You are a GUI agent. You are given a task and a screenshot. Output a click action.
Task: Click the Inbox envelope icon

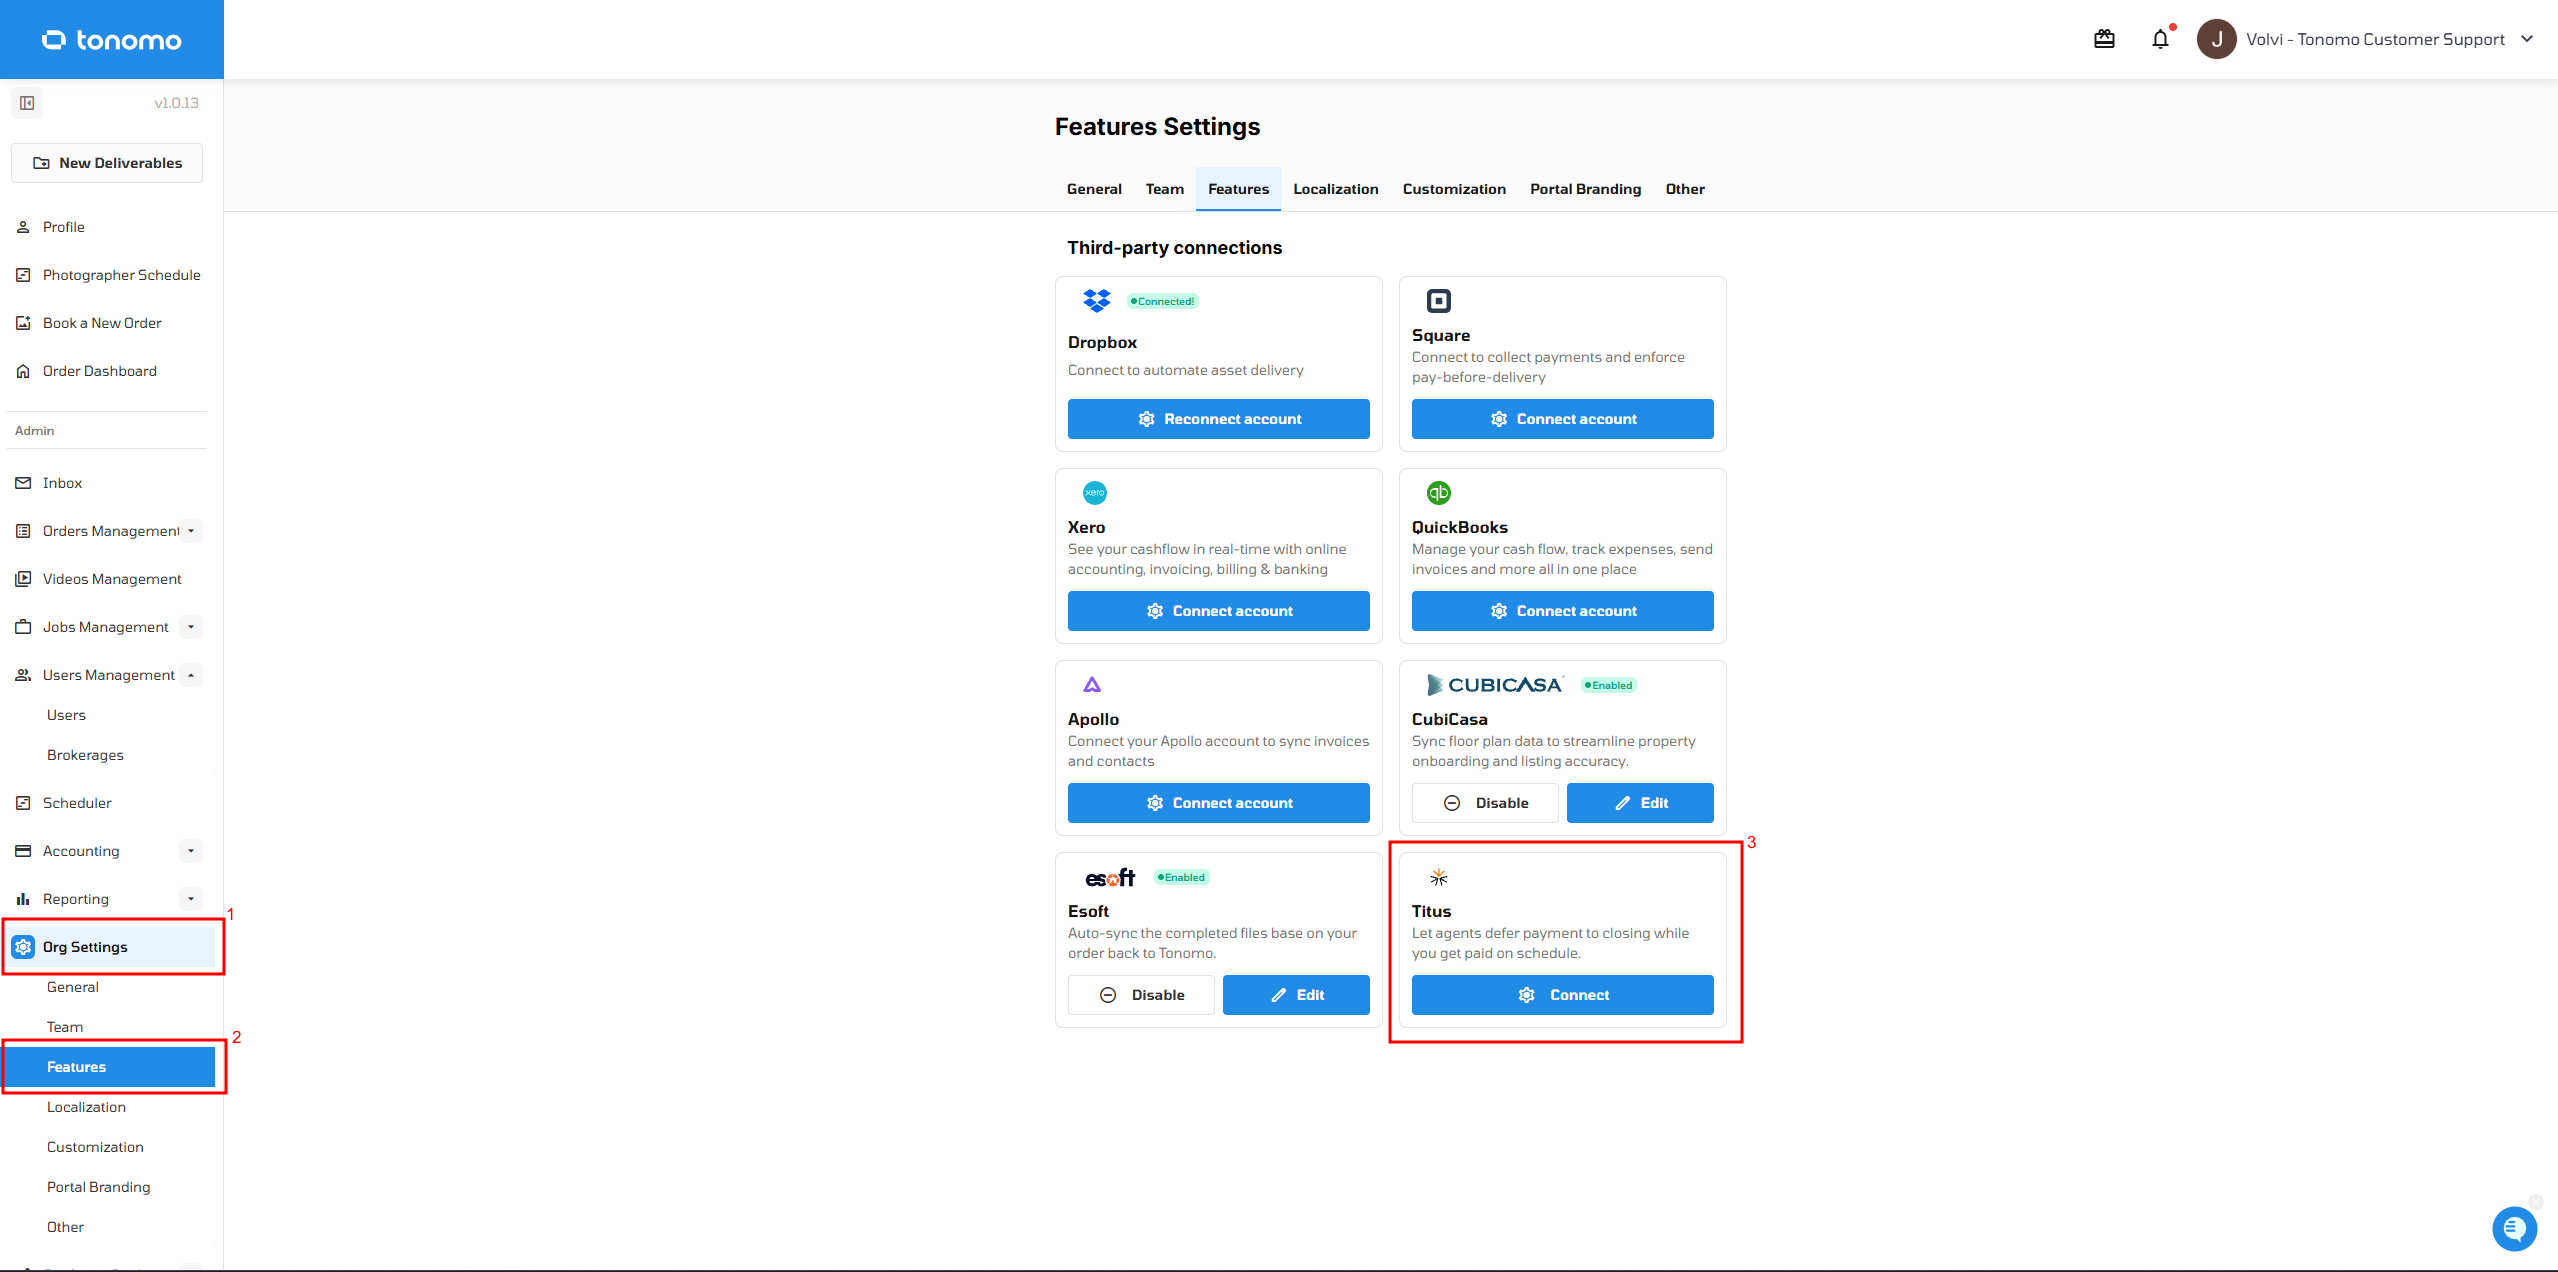click(23, 483)
